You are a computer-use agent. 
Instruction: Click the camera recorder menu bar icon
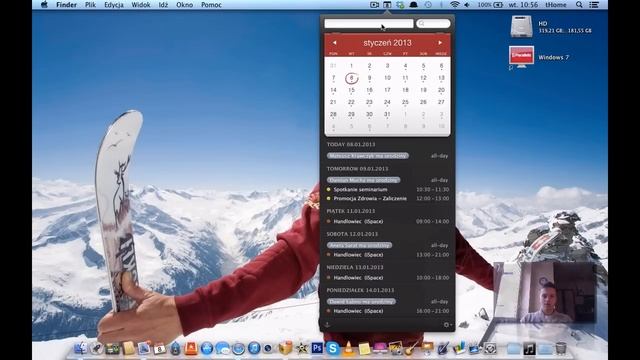click(x=374, y=5)
